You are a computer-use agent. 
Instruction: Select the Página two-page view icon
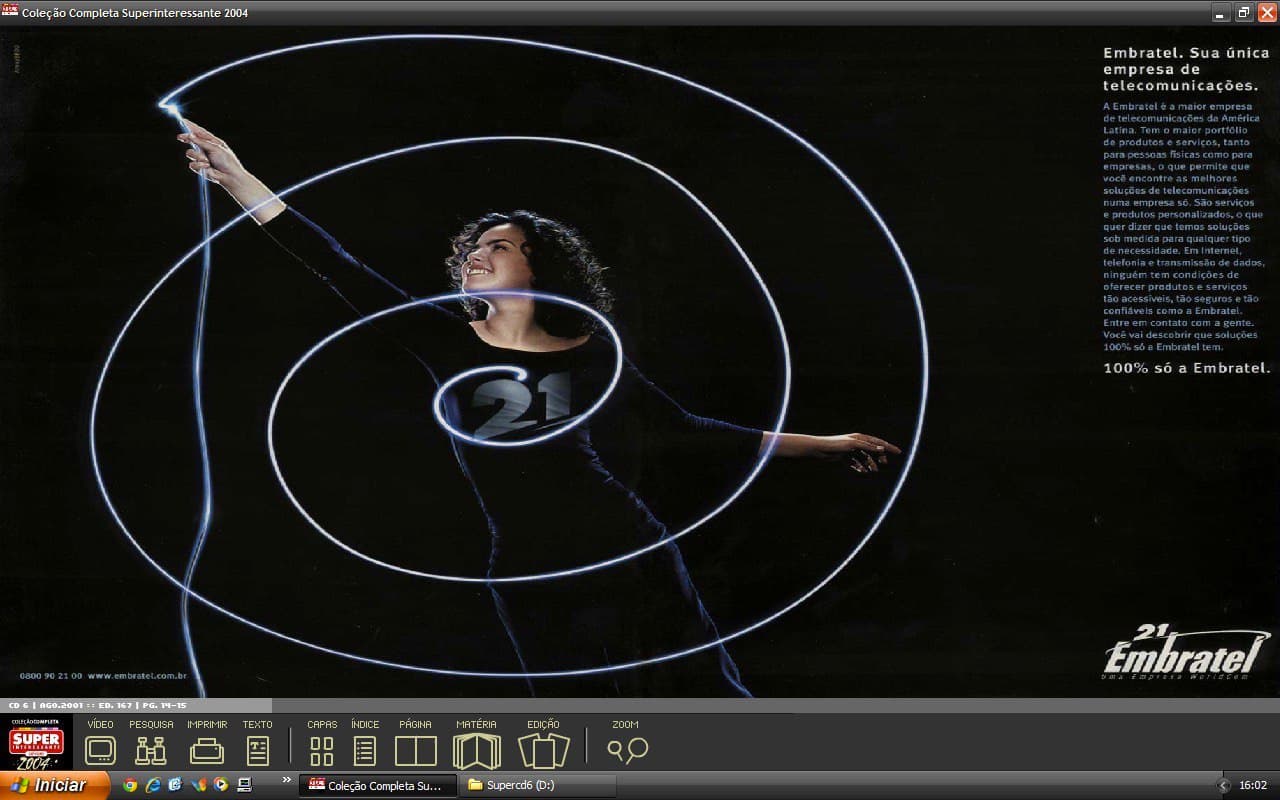pyautogui.click(x=416, y=751)
